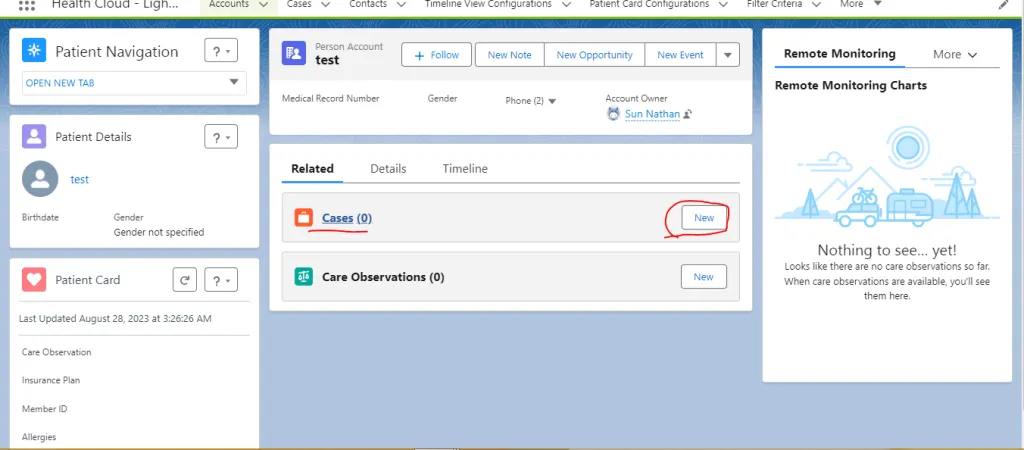The image size is (1024, 450).
Task: Expand the Phone (2) dropdown
Action: tap(552, 101)
